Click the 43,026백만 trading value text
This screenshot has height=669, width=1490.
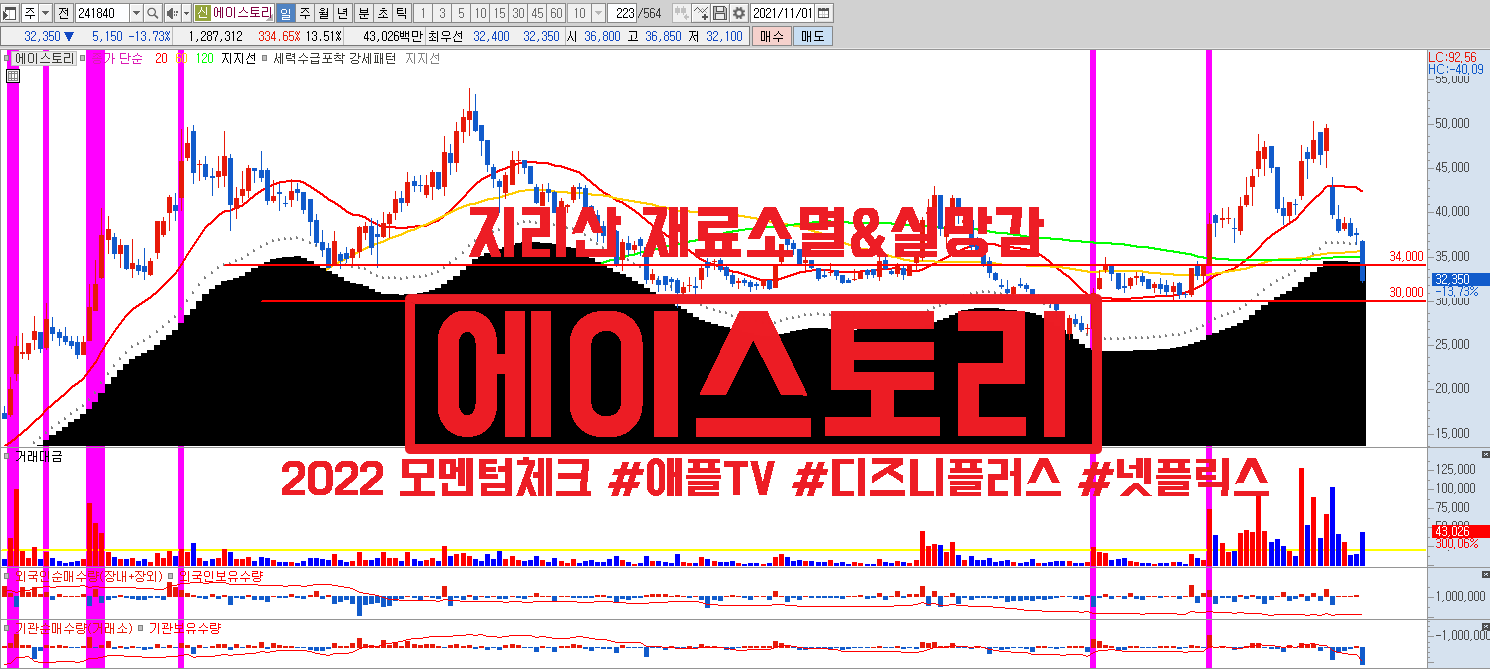pyautogui.click(x=393, y=36)
